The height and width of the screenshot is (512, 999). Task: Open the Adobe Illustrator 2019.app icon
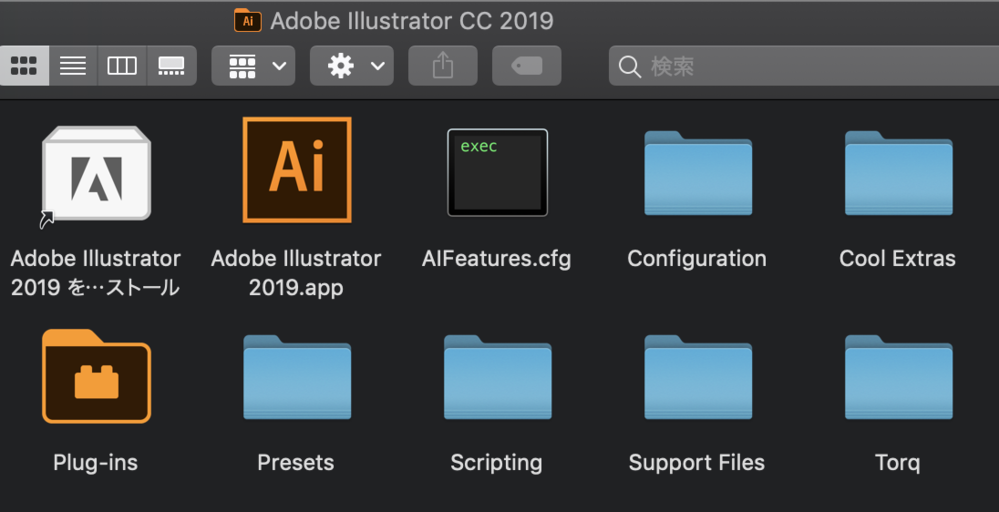(x=297, y=170)
